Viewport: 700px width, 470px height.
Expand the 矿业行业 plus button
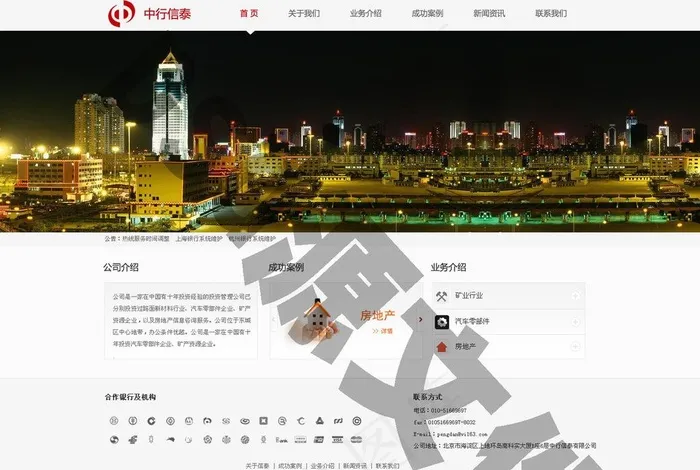coord(575,296)
